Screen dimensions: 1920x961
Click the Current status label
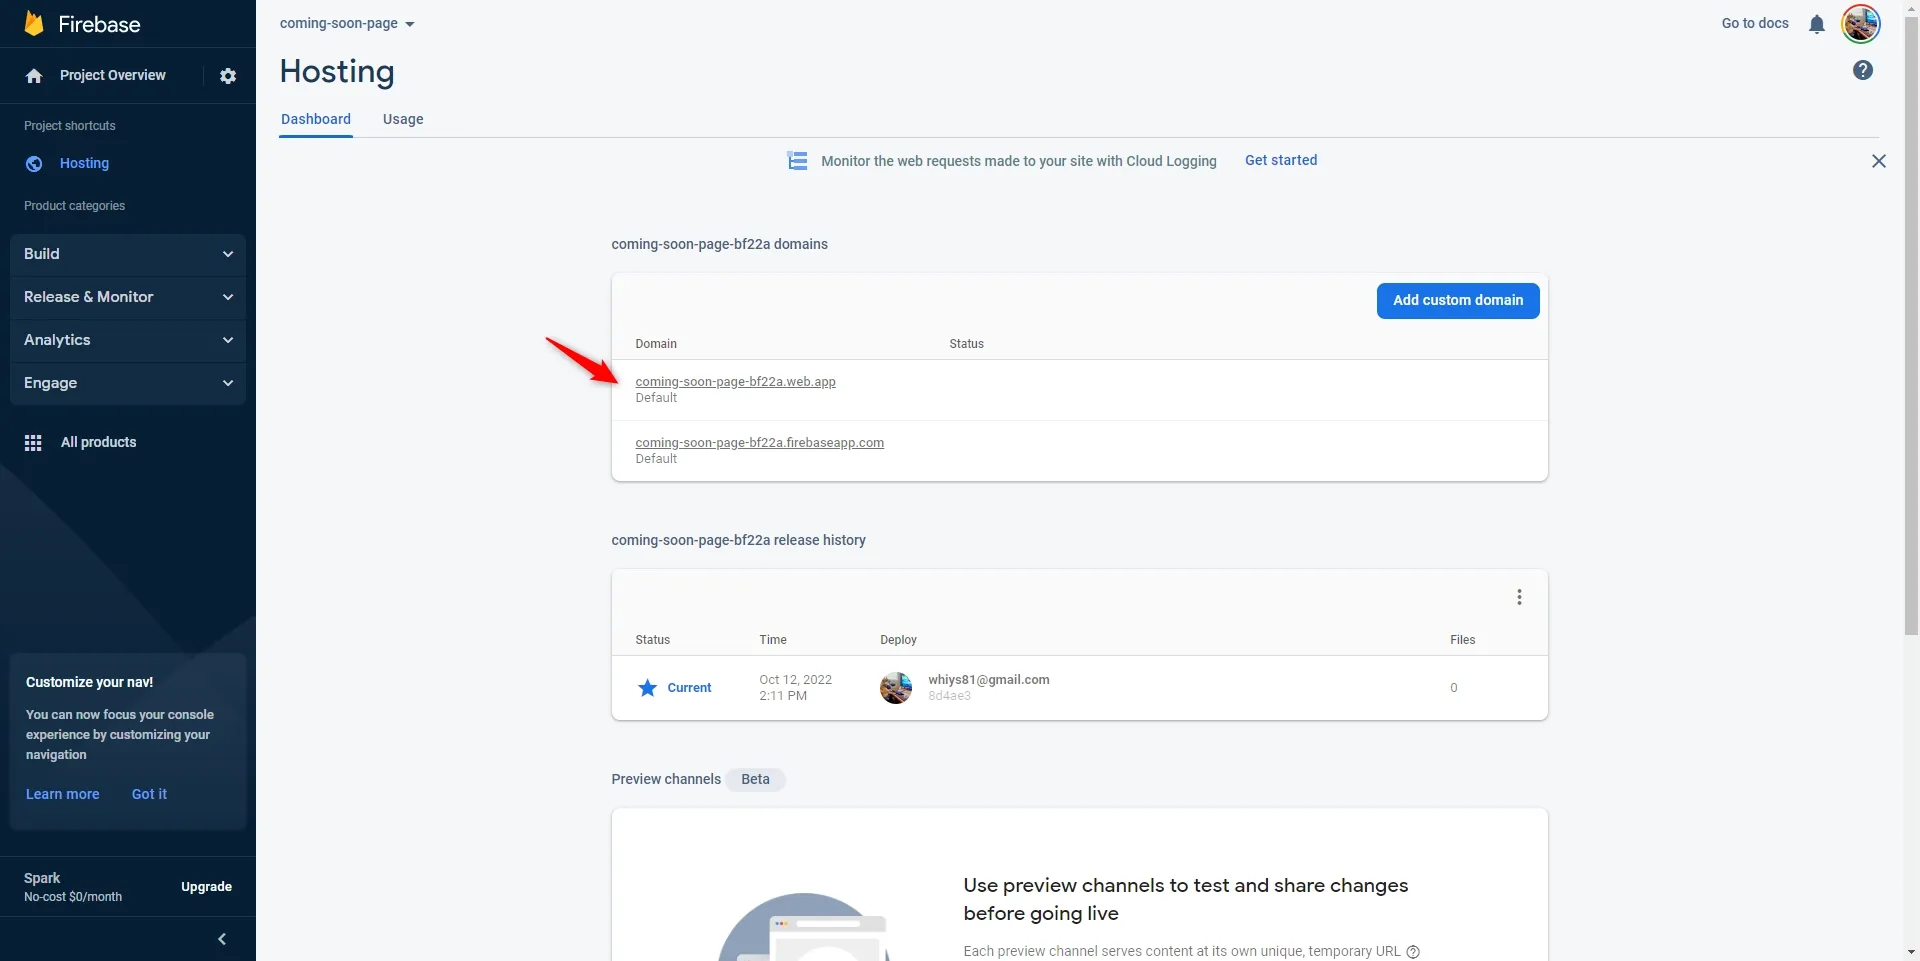[x=689, y=688]
